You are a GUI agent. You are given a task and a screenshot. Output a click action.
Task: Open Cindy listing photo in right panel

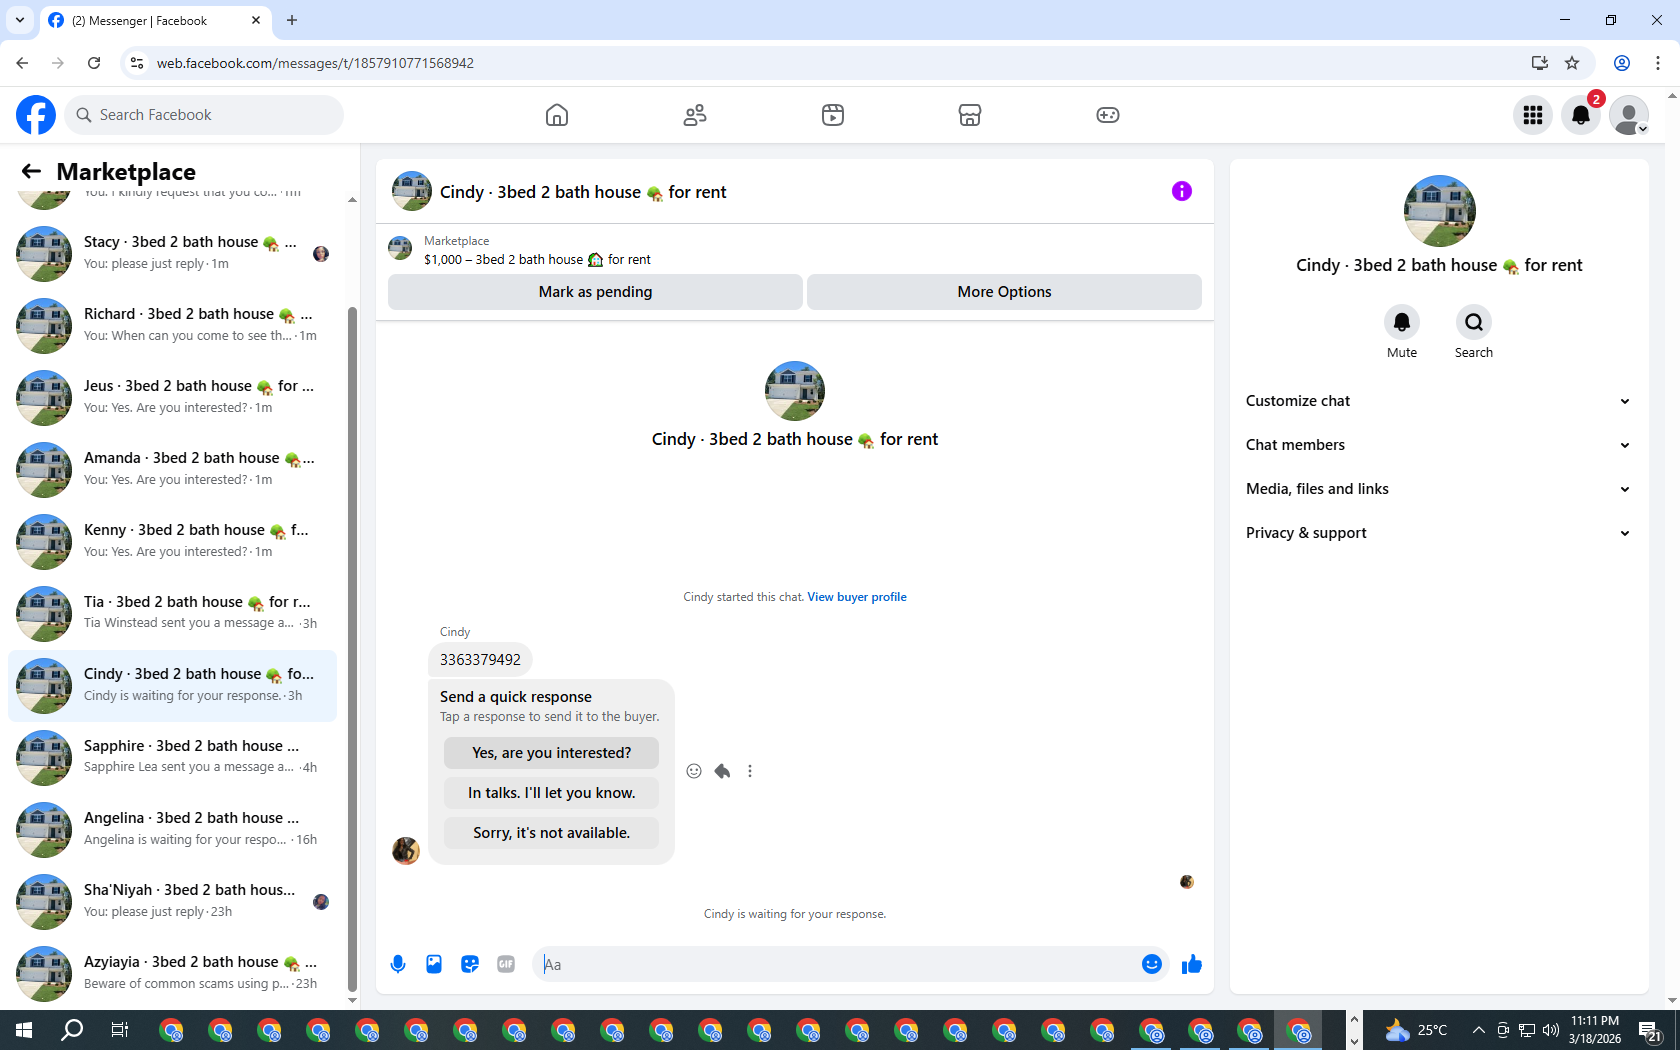click(1440, 211)
